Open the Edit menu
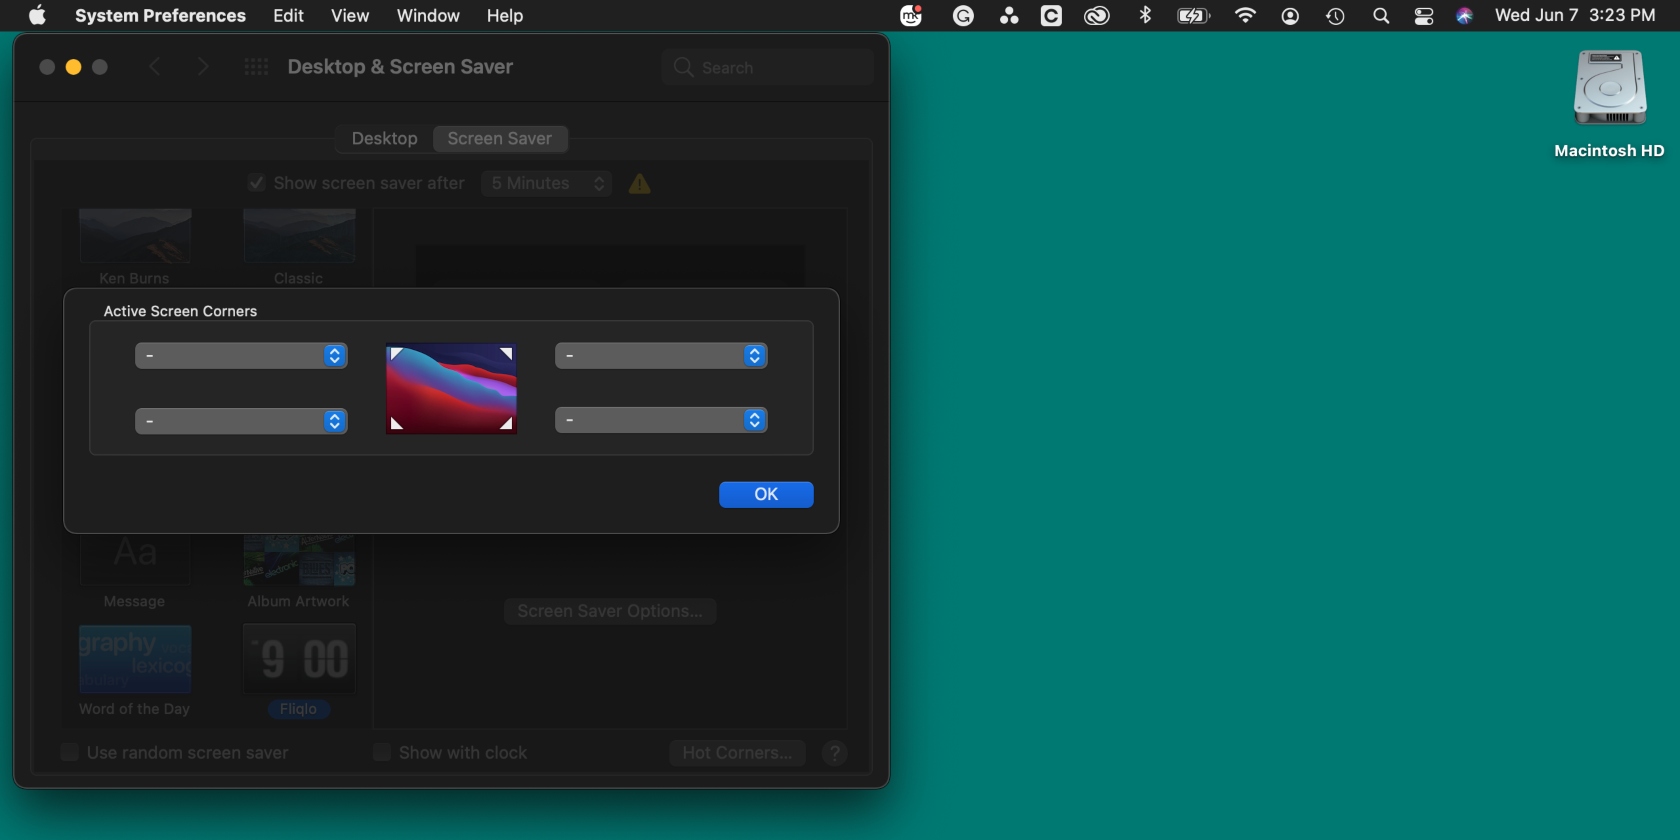The image size is (1680, 840). tap(288, 15)
